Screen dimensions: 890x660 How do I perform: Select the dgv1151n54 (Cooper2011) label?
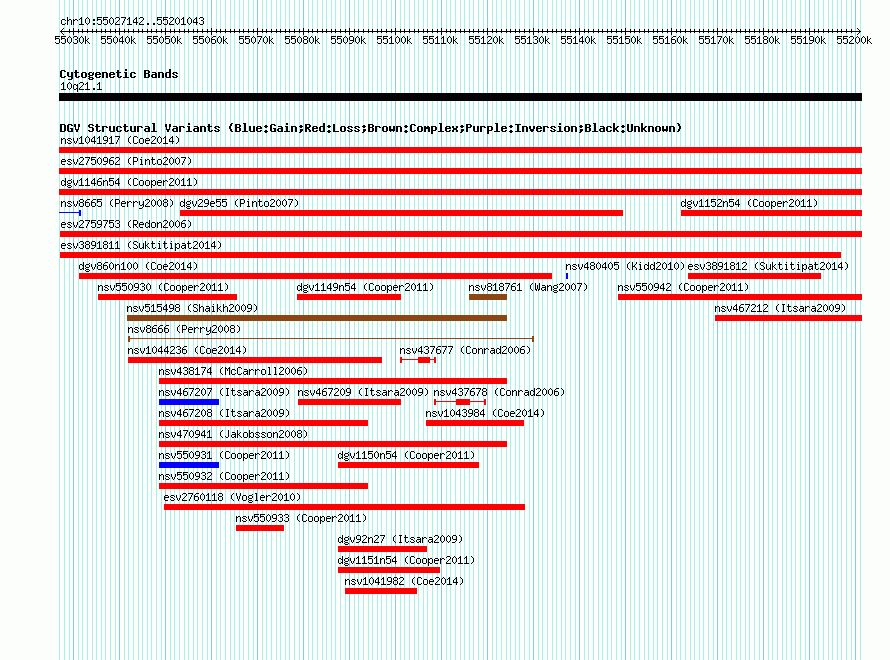point(406,560)
